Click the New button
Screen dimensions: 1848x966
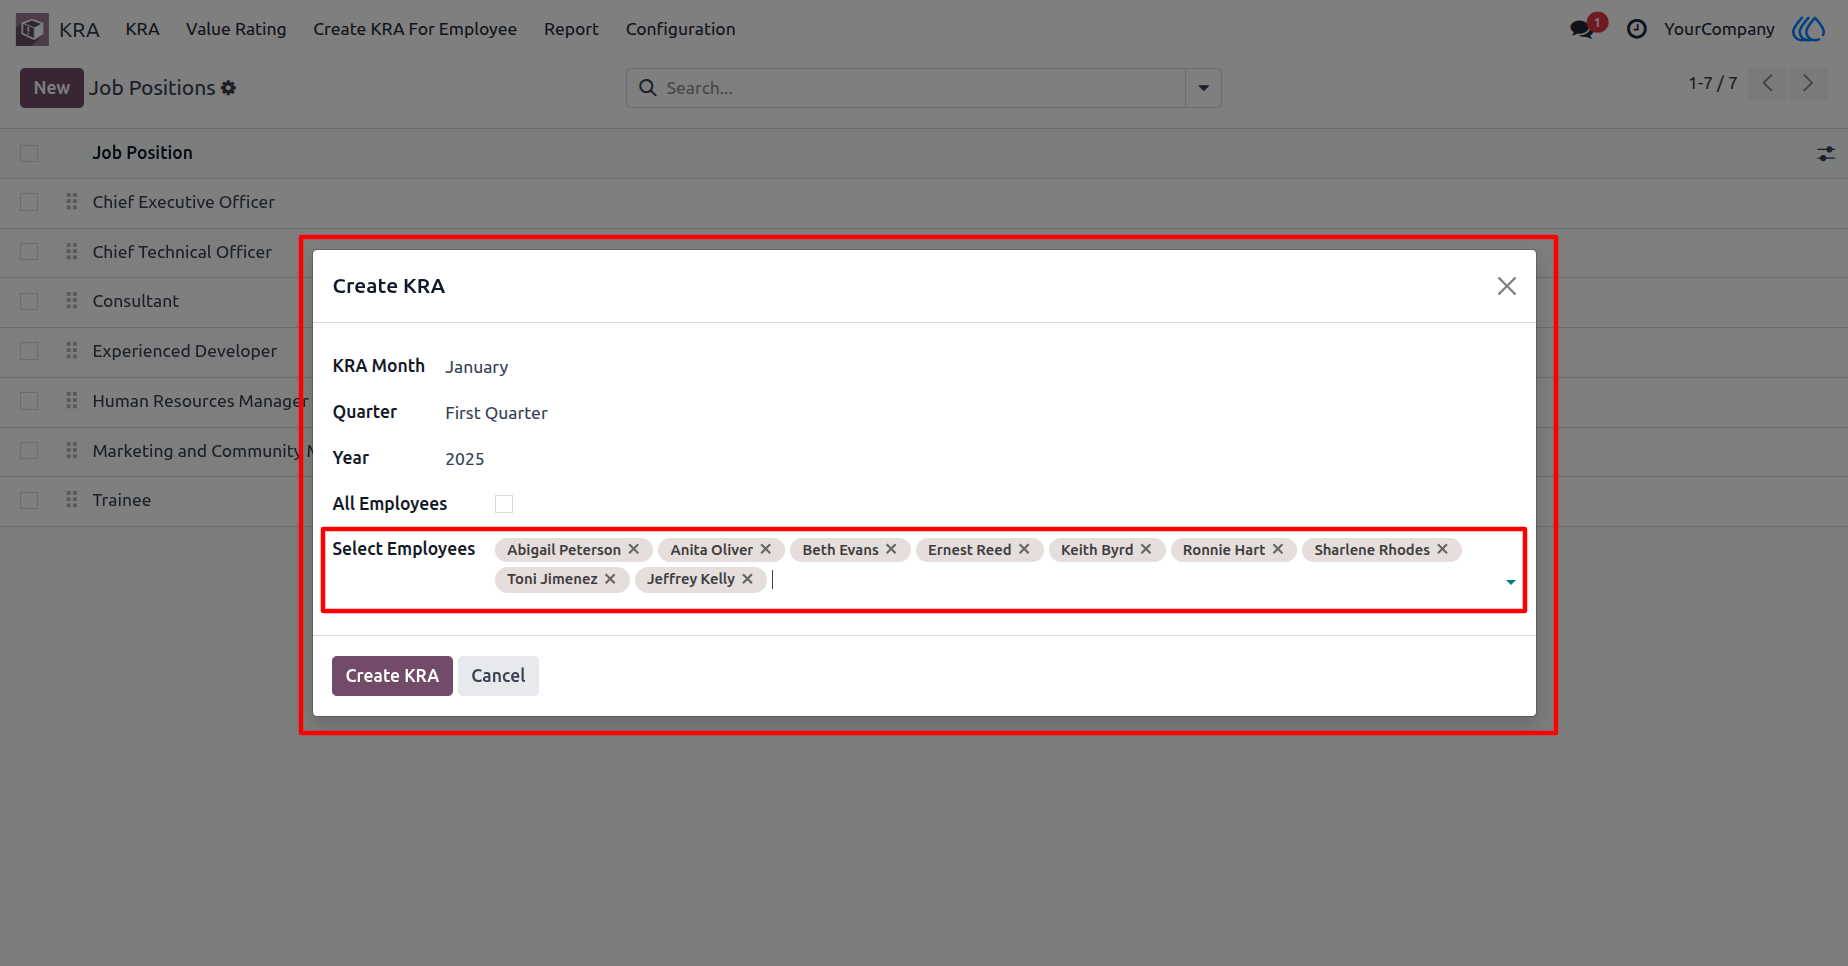(x=52, y=88)
